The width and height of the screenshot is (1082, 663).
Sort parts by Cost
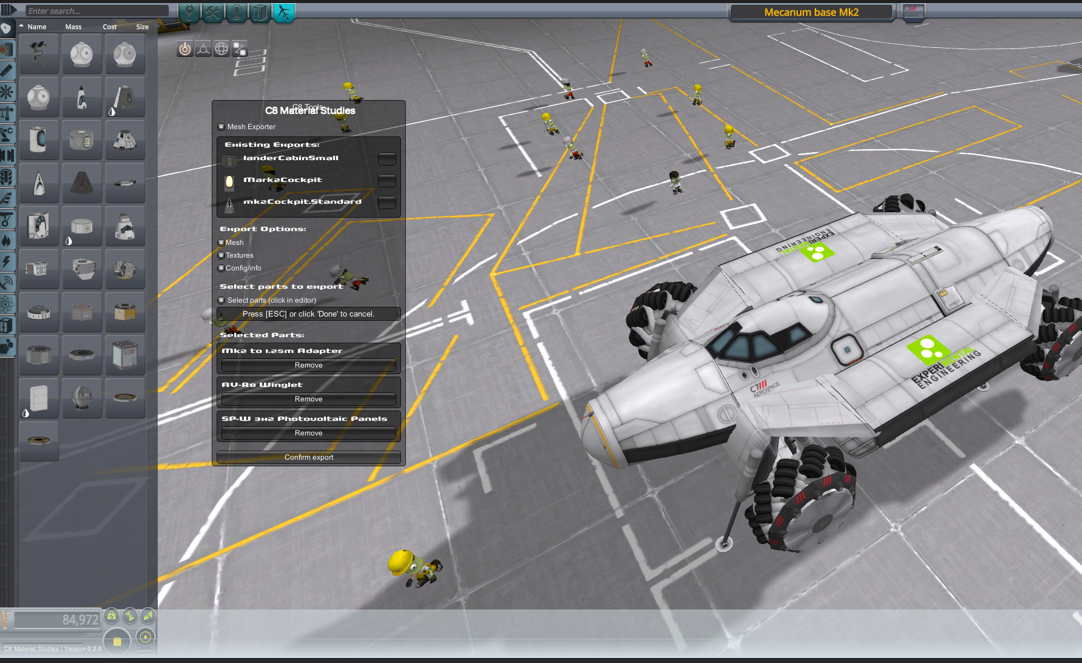tap(110, 27)
